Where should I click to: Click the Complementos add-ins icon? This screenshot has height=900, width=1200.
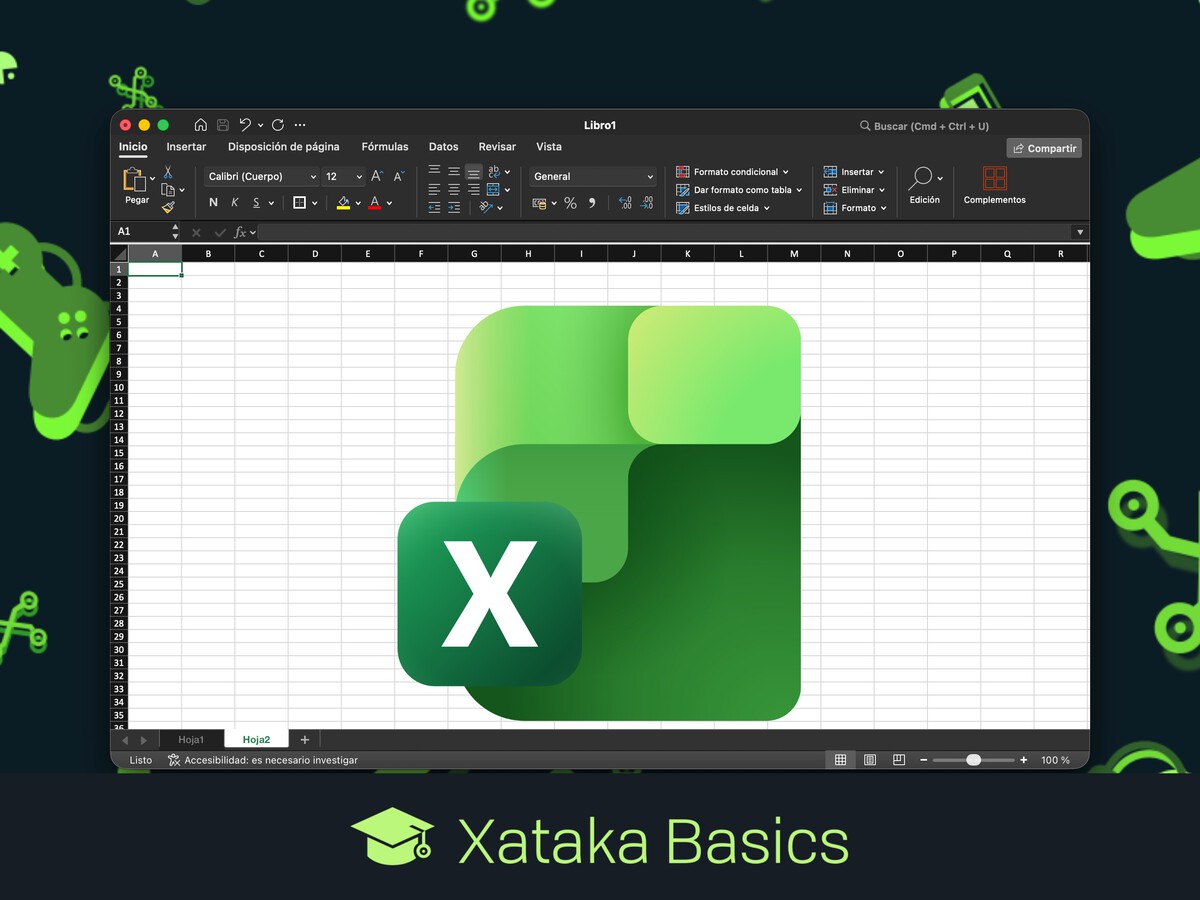[994, 178]
